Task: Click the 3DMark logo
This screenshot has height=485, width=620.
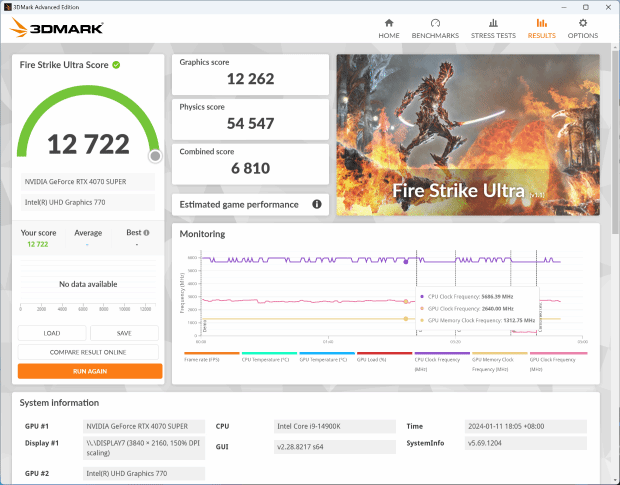Action: [57, 28]
